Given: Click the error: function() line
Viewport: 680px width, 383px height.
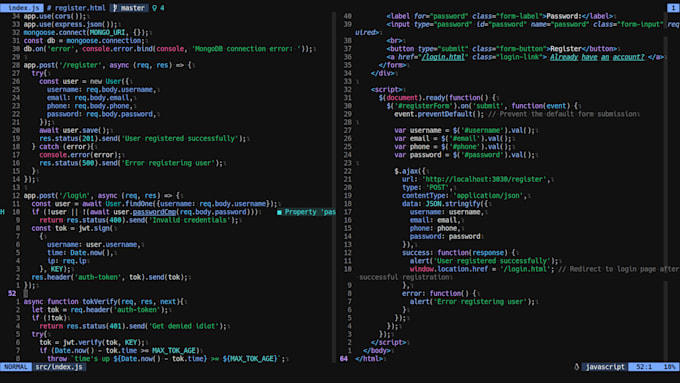Looking at the screenshot, I should (439, 293).
